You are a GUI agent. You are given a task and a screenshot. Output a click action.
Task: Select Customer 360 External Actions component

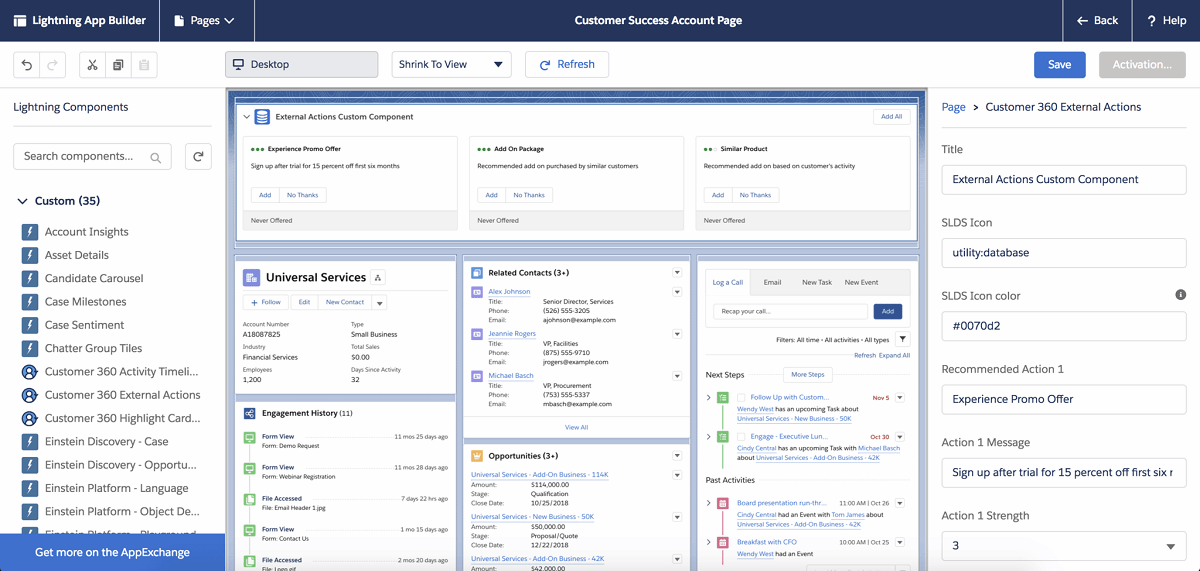coord(122,395)
